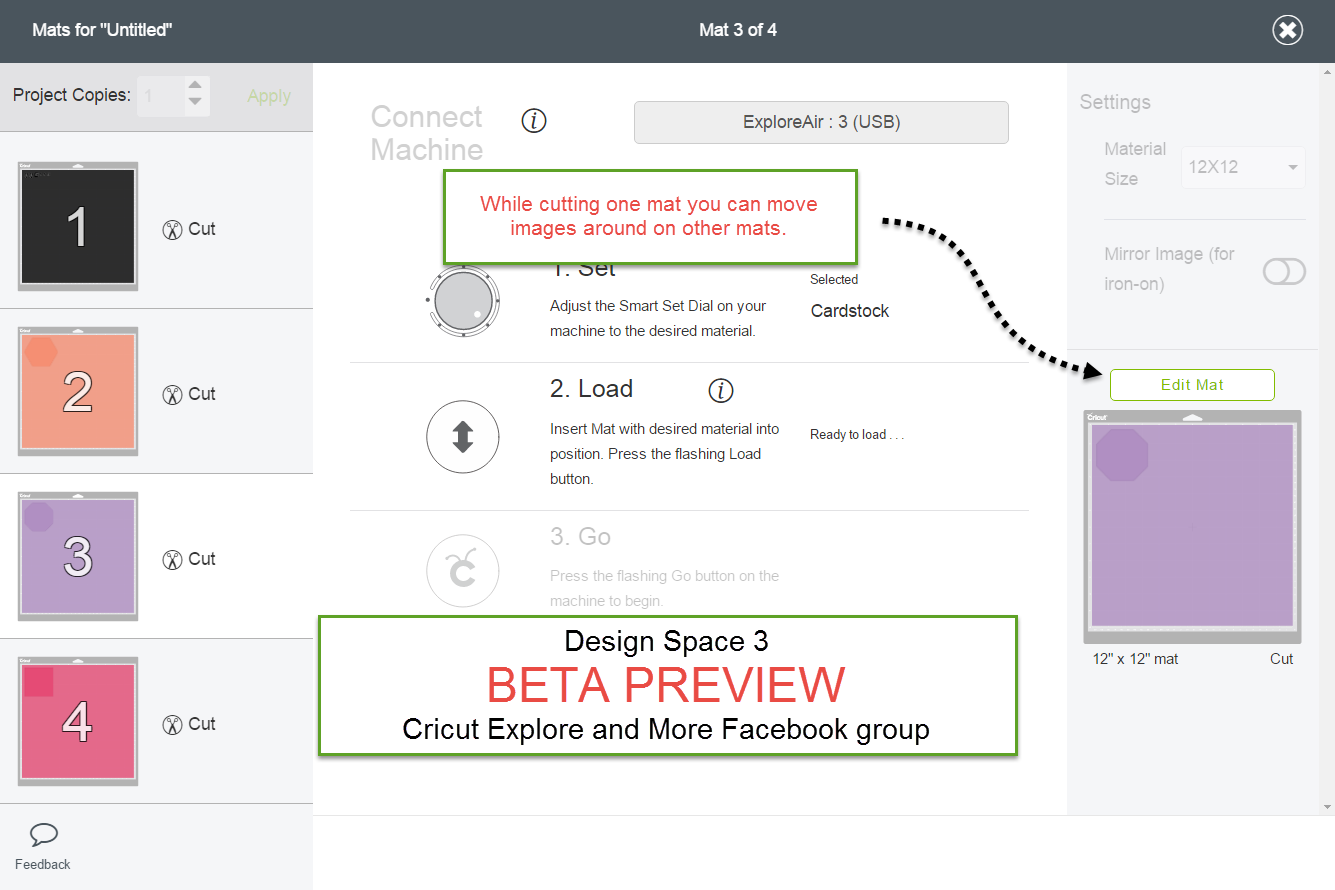1335x890 pixels.
Task: Select the 12" x 12" mat preview image
Action: tap(1192, 525)
